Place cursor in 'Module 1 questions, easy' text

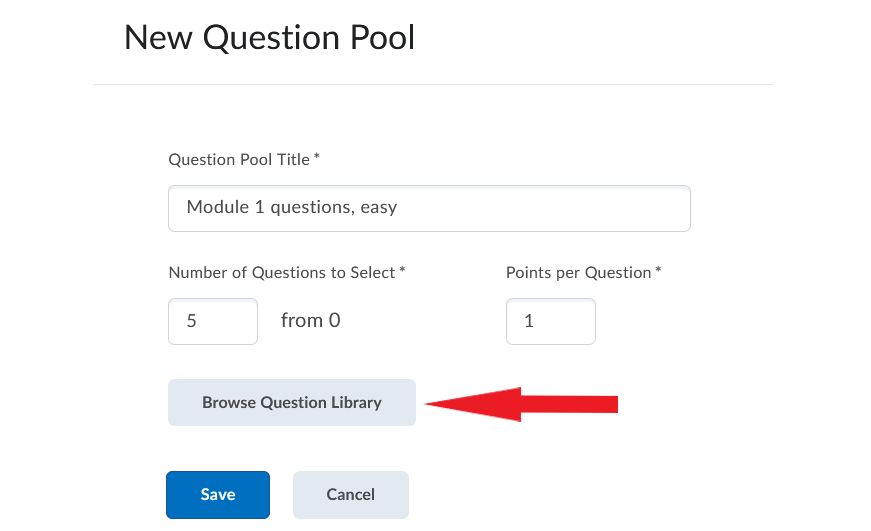pyautogui.click(x=292, y=207)
